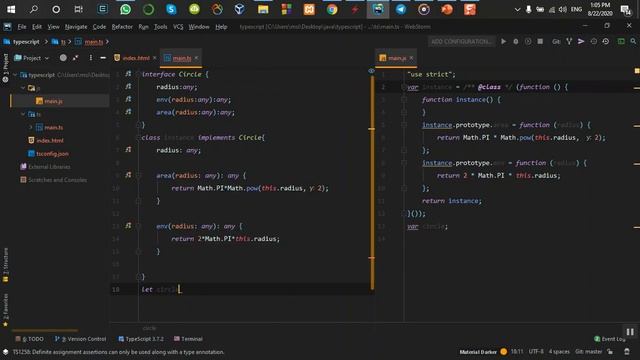
Task: Open Skype from the Windows taskbar
Action: coord(171,9)
